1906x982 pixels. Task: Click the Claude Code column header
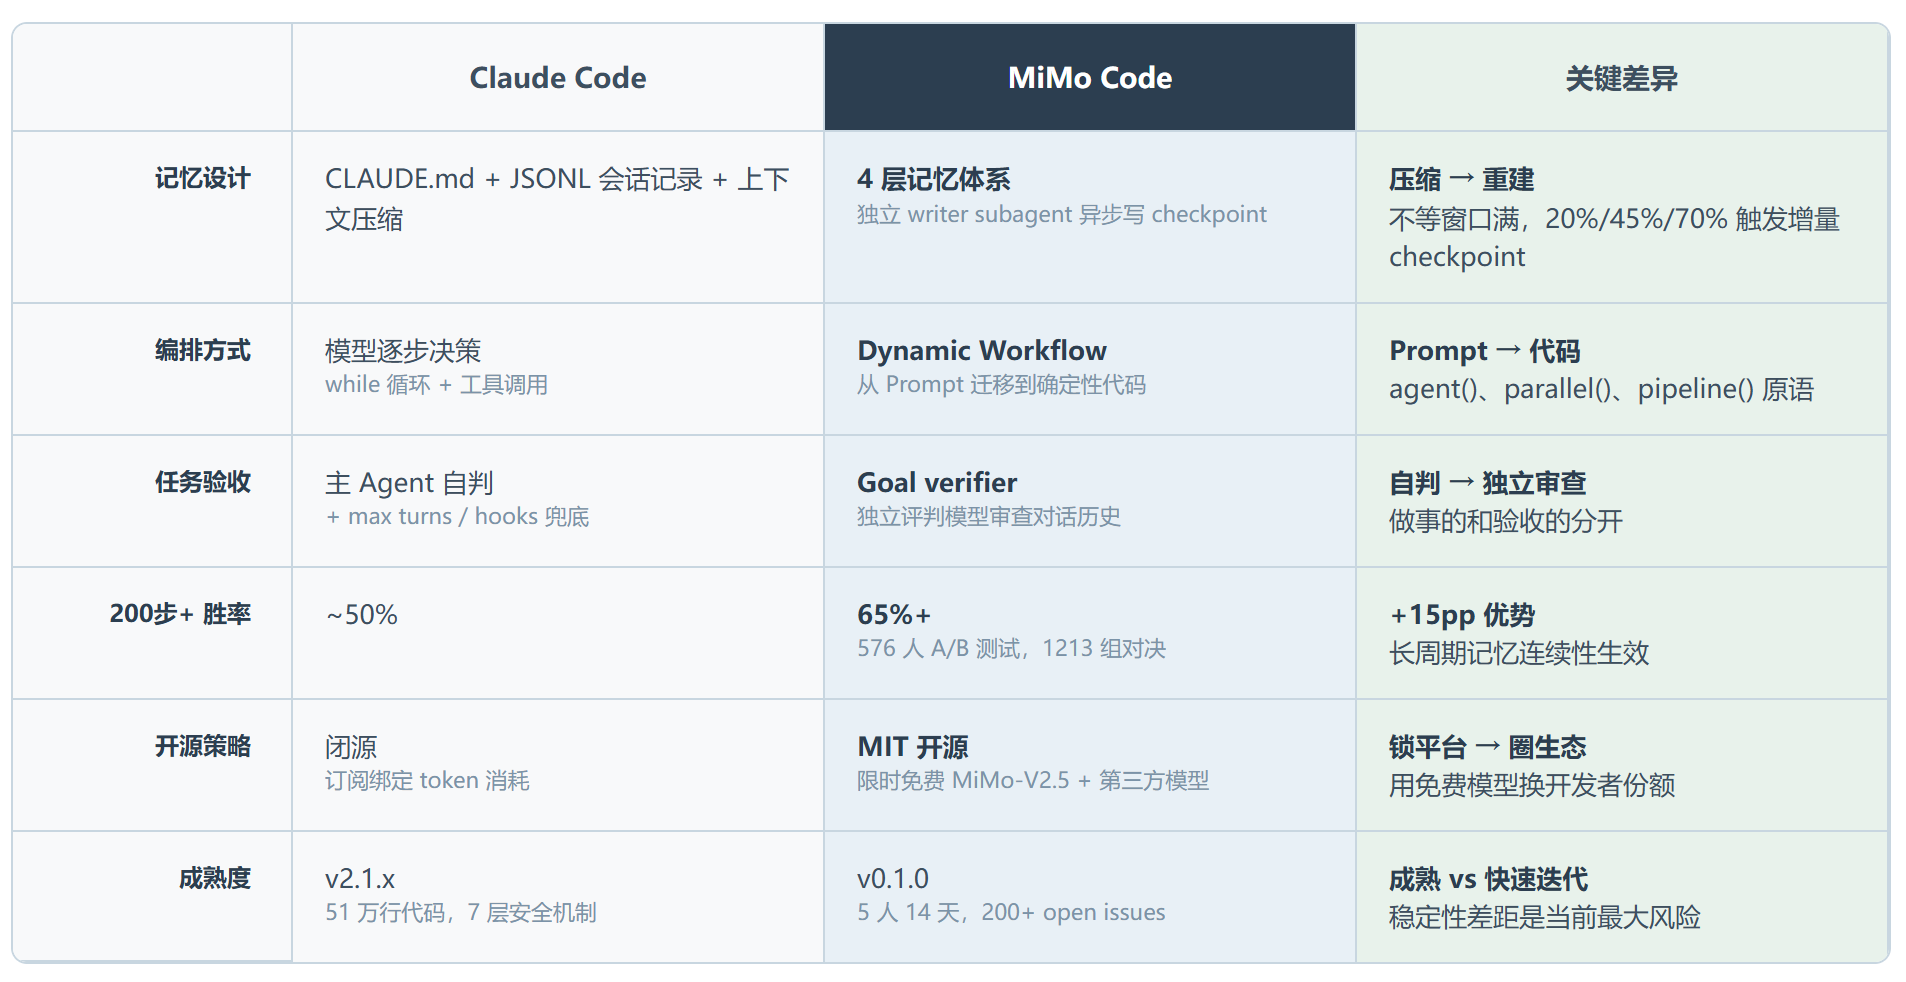(x=558, y=78)
